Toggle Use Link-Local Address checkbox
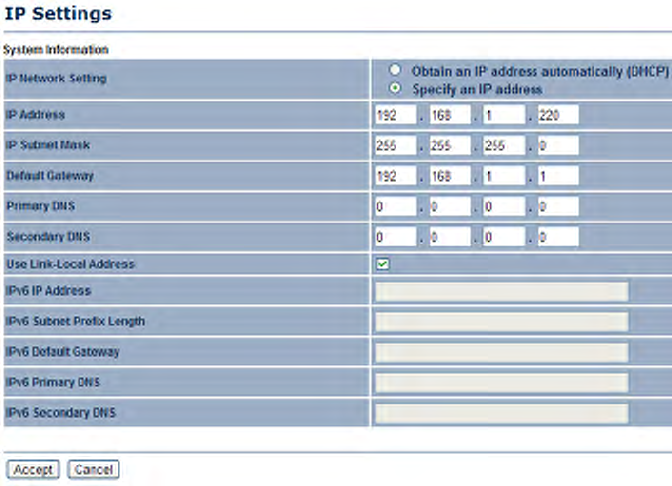672x486 pixels. click(x=382, y=264)
